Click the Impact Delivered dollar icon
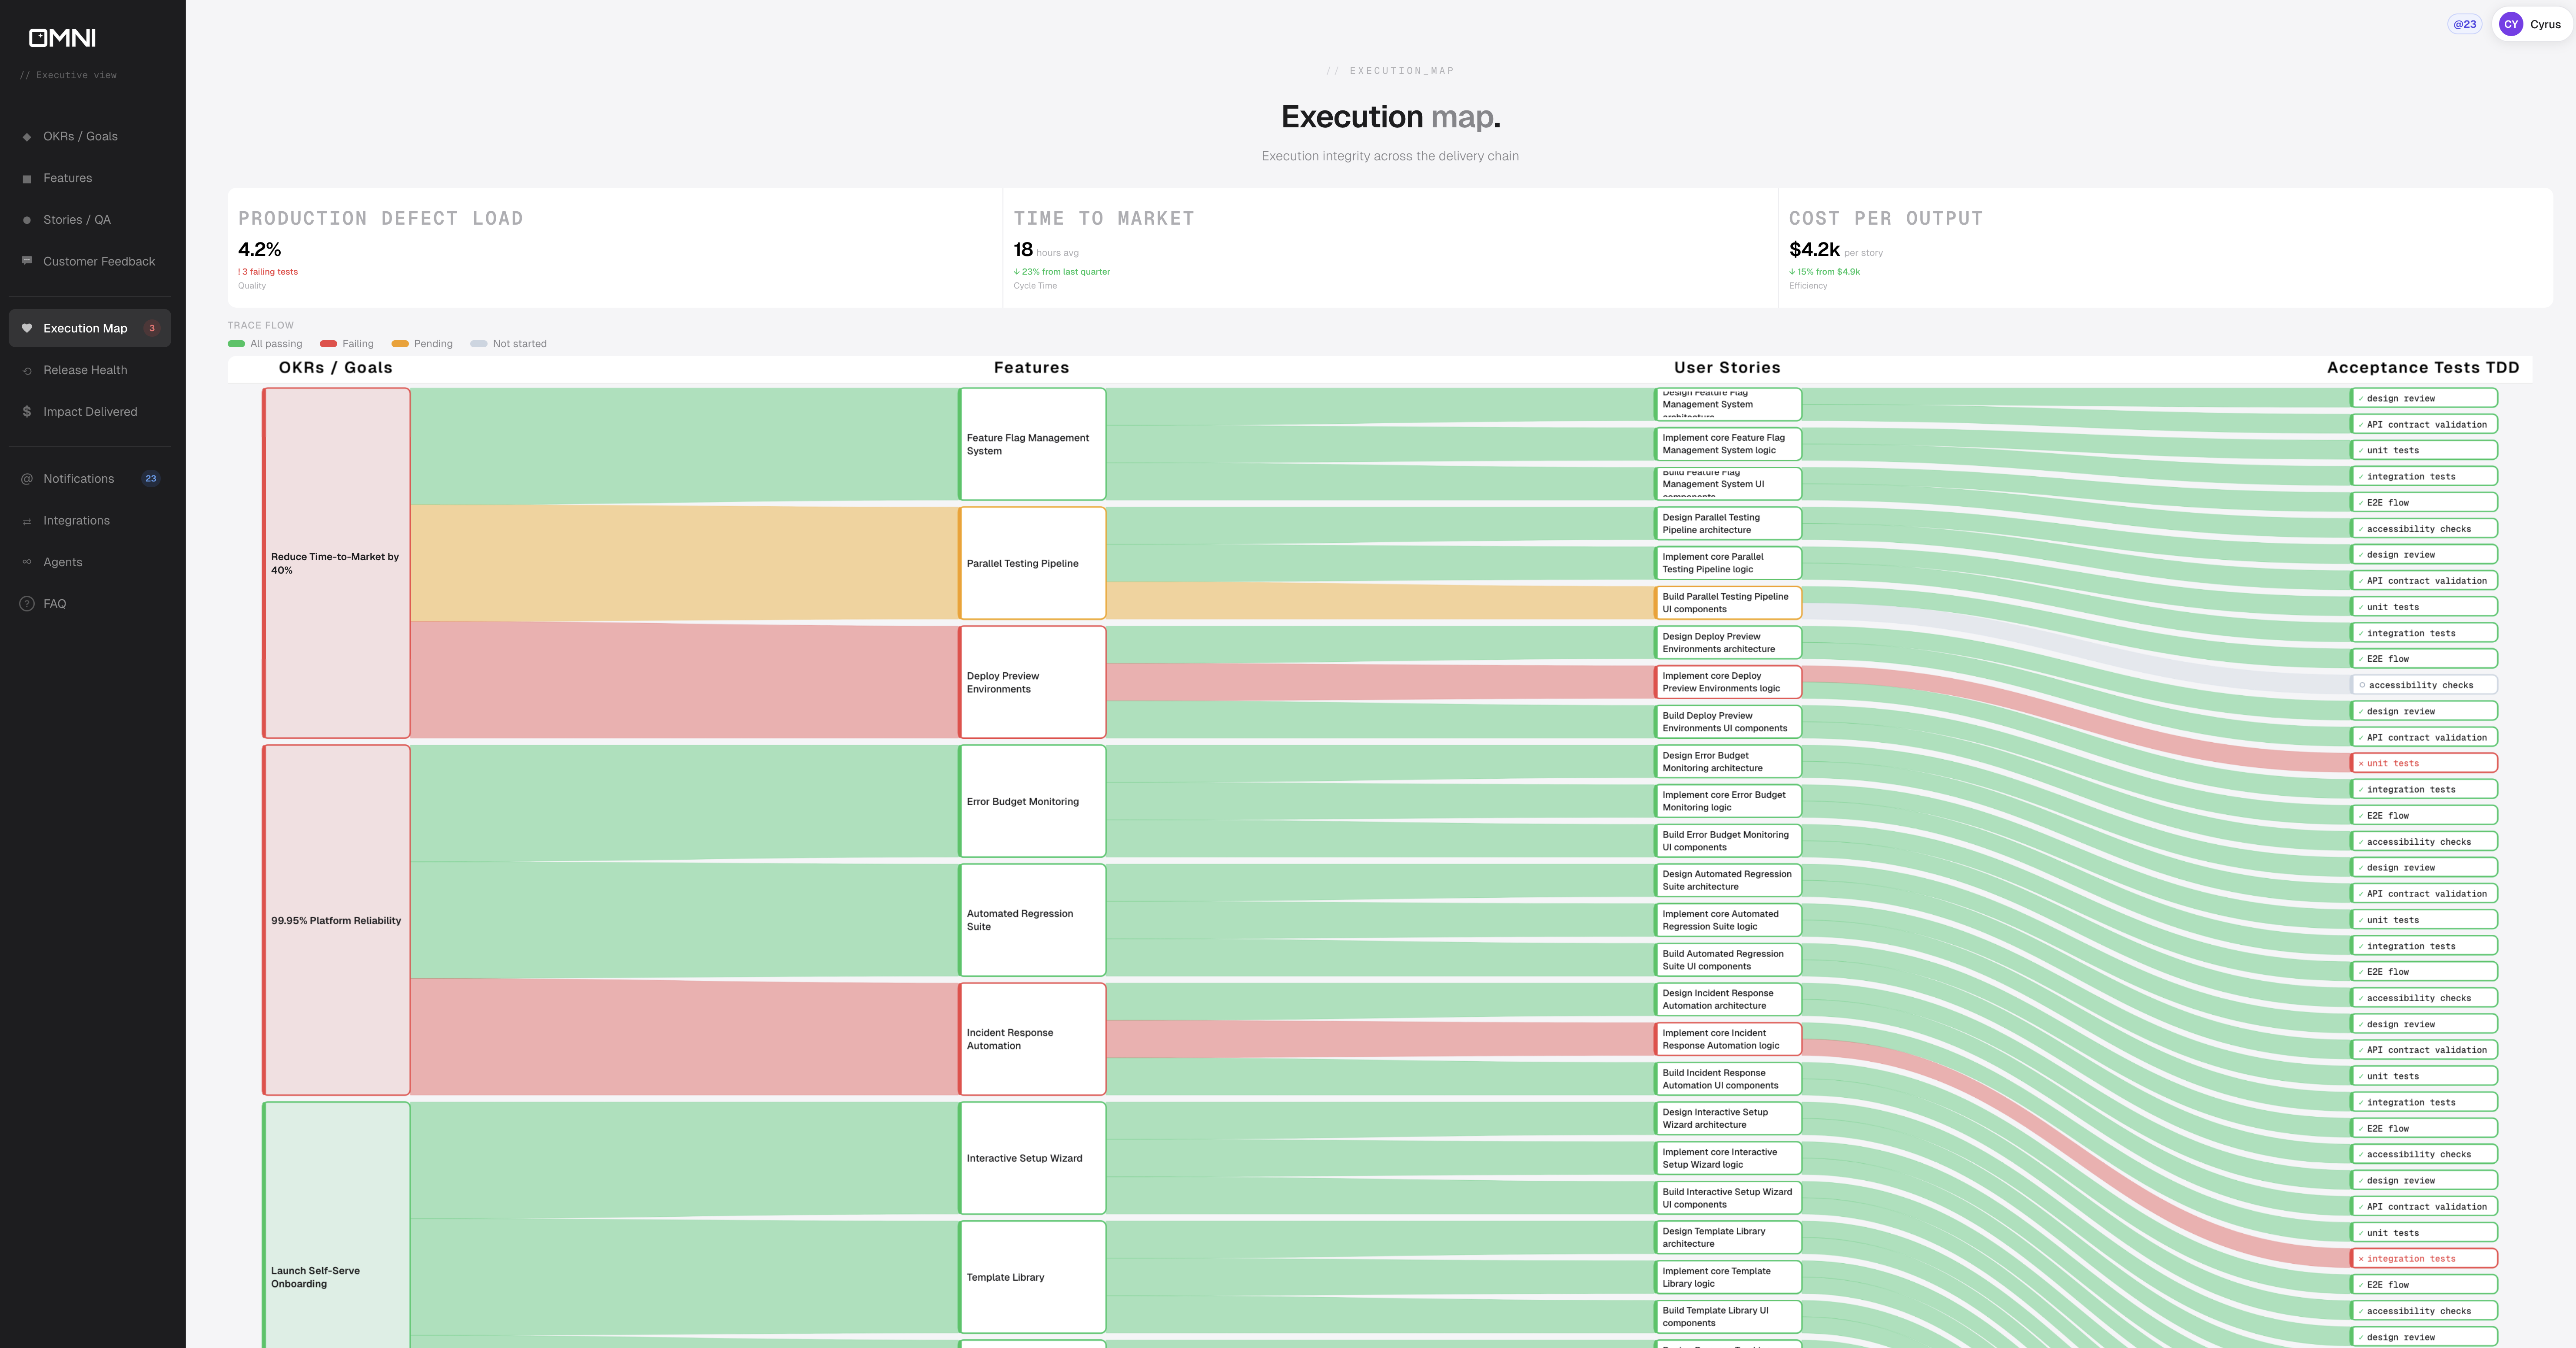 click(x=27, y=412)
